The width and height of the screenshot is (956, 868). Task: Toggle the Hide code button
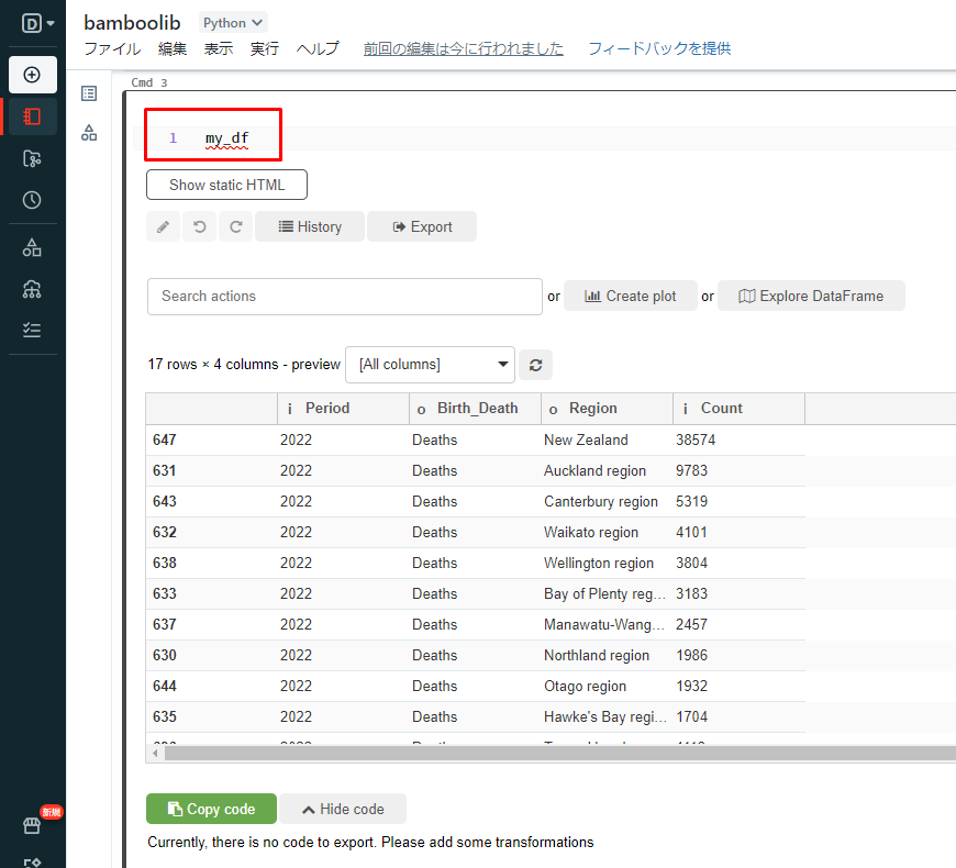(343, 809)
